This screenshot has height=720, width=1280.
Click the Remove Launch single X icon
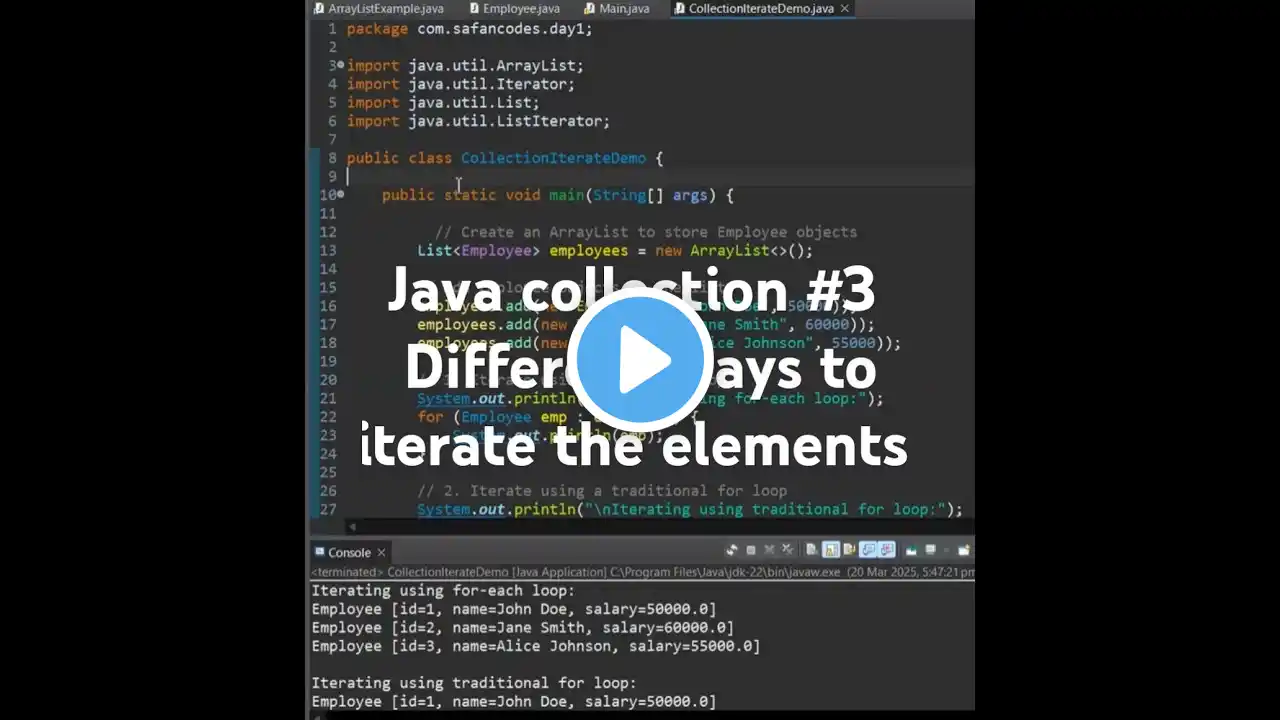(x=770, y=551)
